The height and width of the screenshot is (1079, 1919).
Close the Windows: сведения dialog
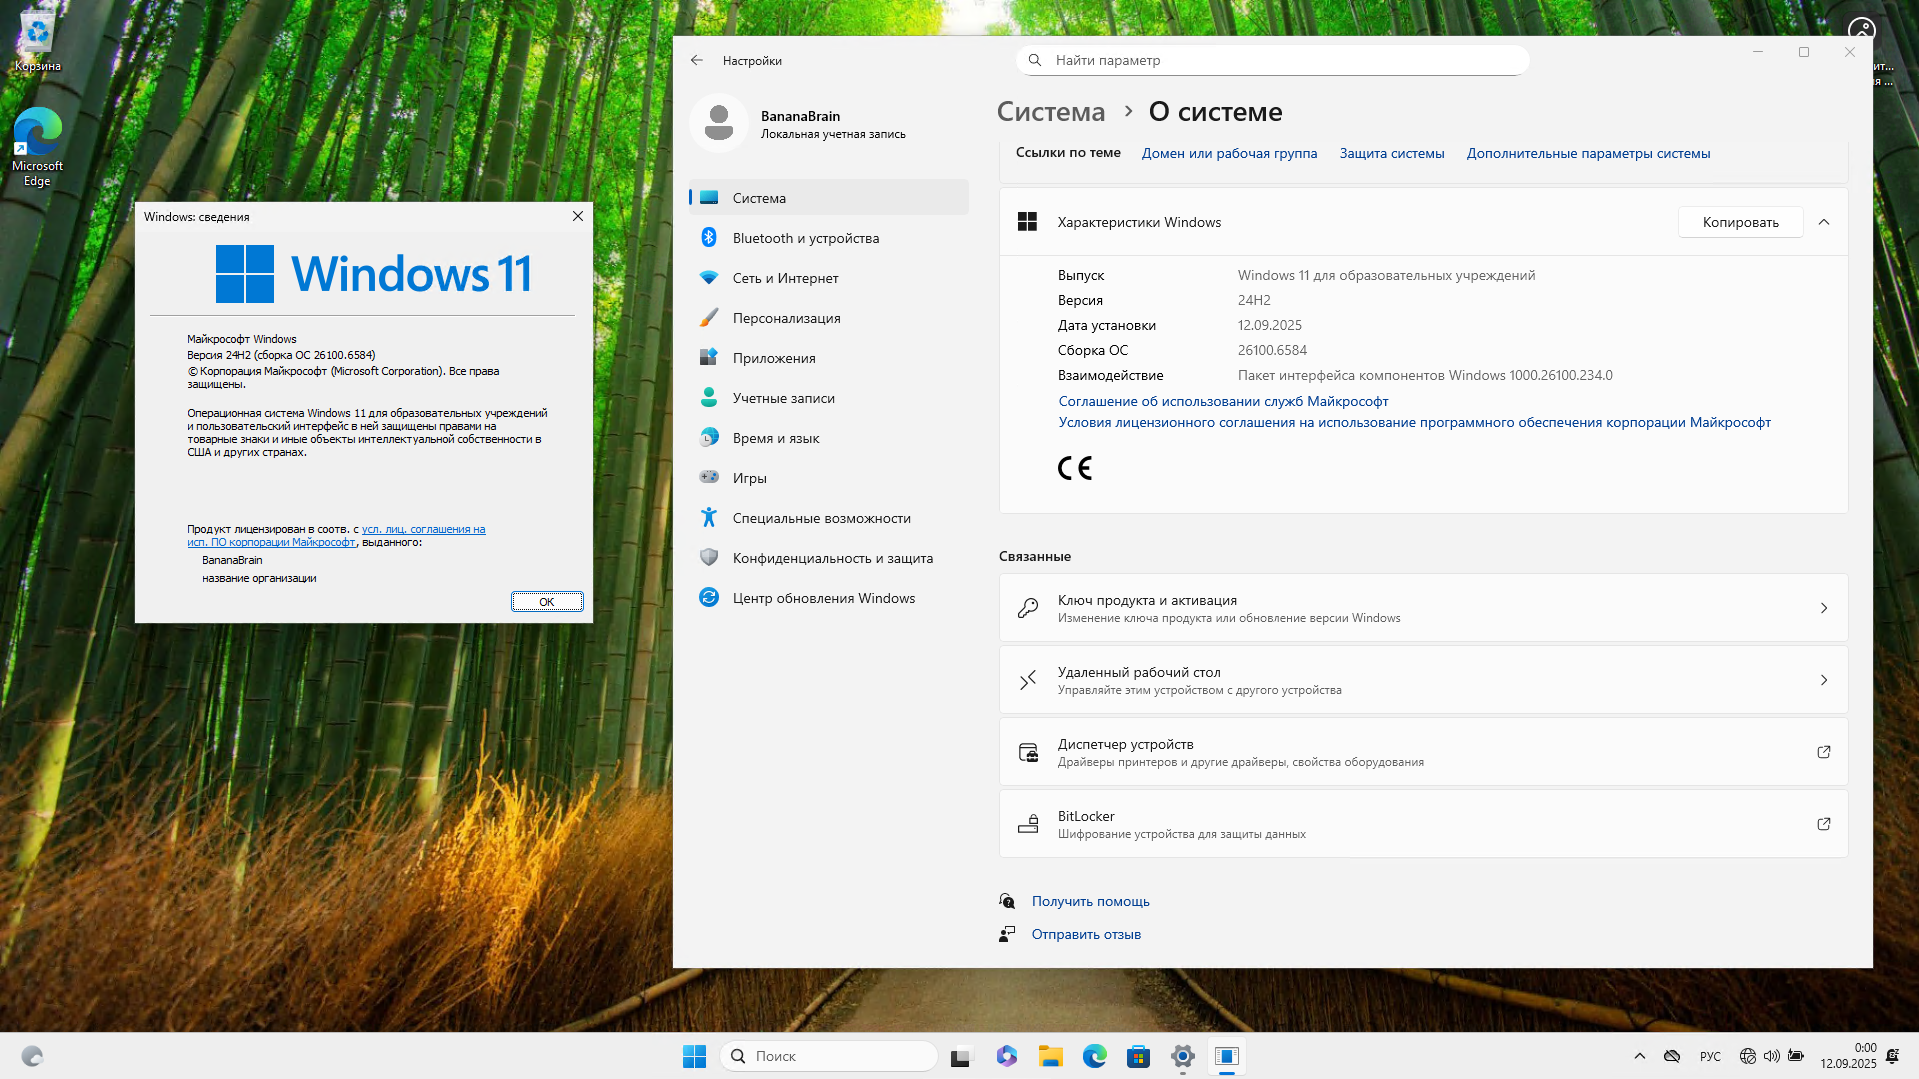[x=577, y=216]
